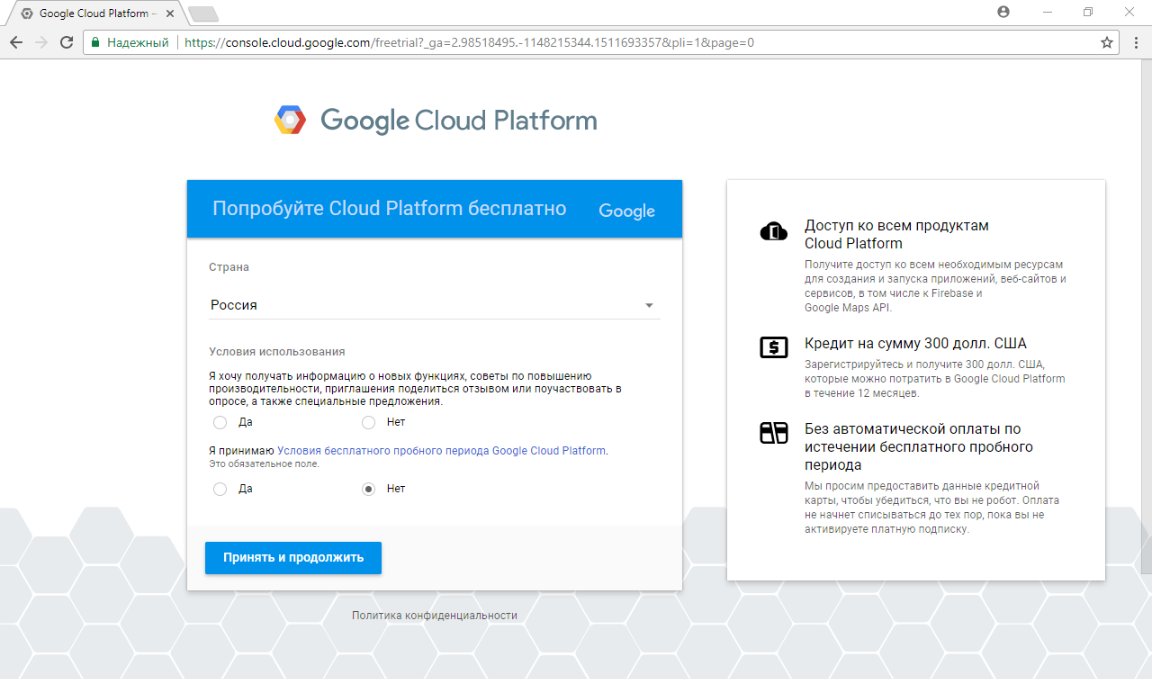Click the Google Cloud Platform hexagon logo
The height and width of the screenshot is (679, 1152).
(290, 120)
